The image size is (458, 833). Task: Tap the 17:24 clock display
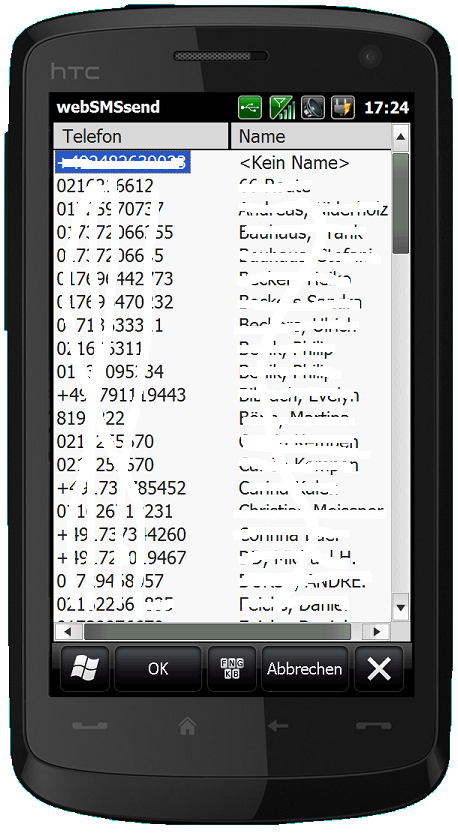(386, 107)
